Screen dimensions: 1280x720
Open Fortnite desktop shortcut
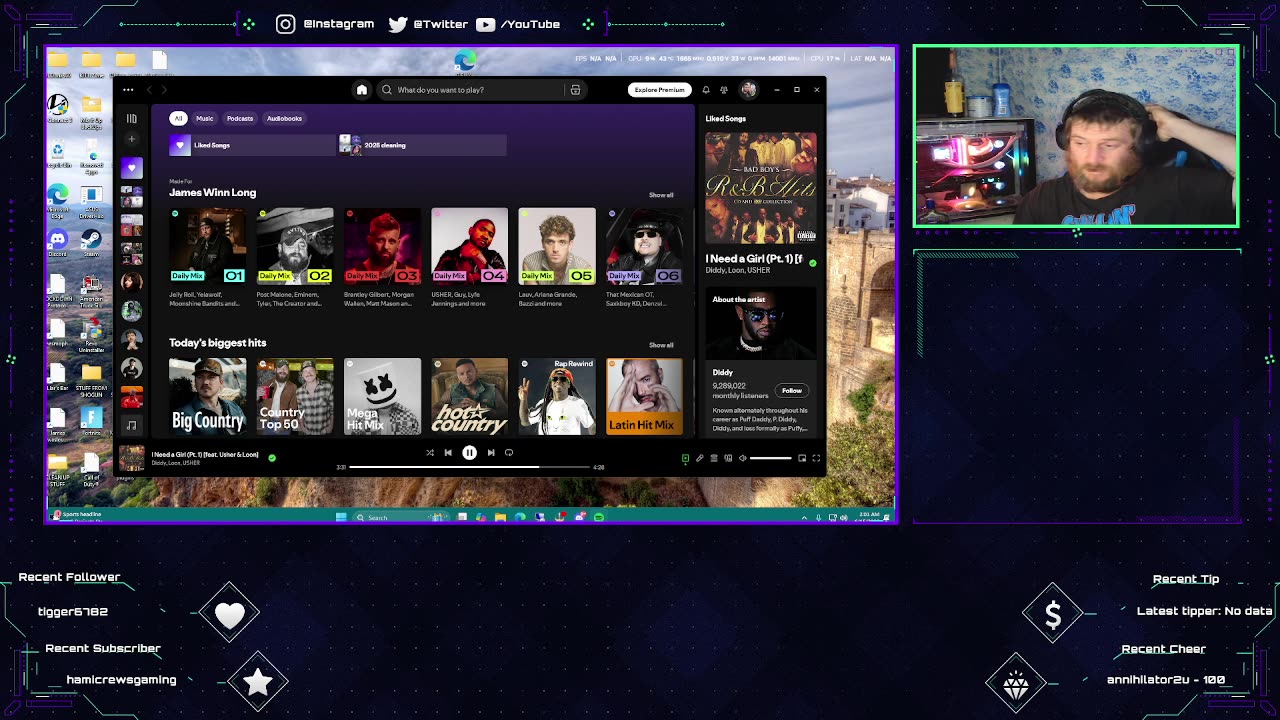point(91,421)
